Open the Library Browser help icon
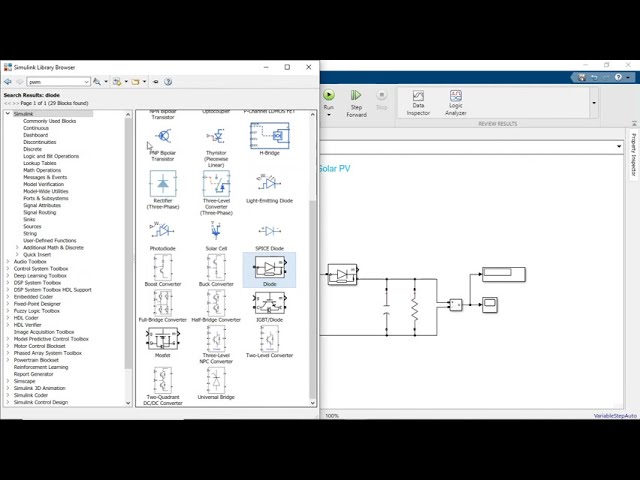This screenshot has height=480, width=640. tap(168, 82)
